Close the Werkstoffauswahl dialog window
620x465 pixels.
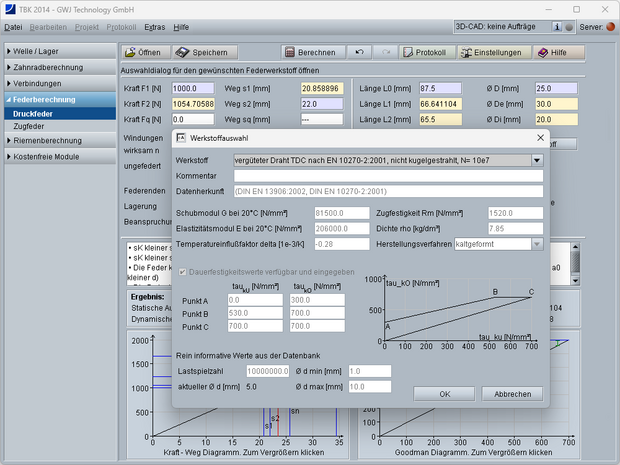click(540, 137)
